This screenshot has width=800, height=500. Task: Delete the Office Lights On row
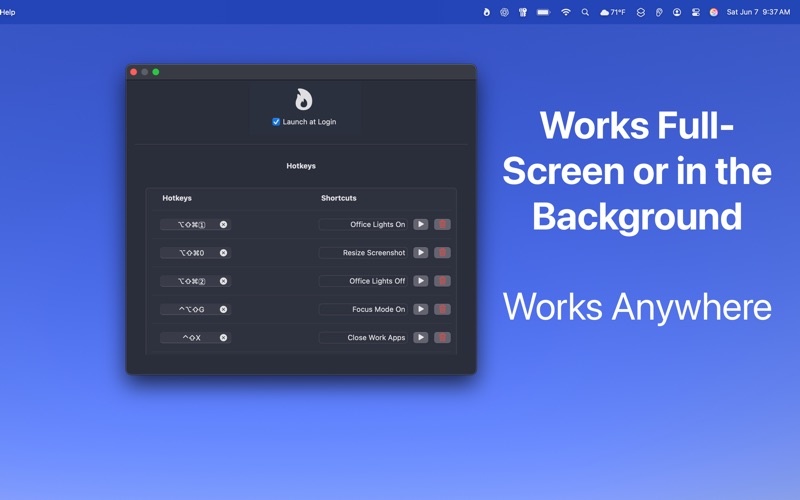442,224
